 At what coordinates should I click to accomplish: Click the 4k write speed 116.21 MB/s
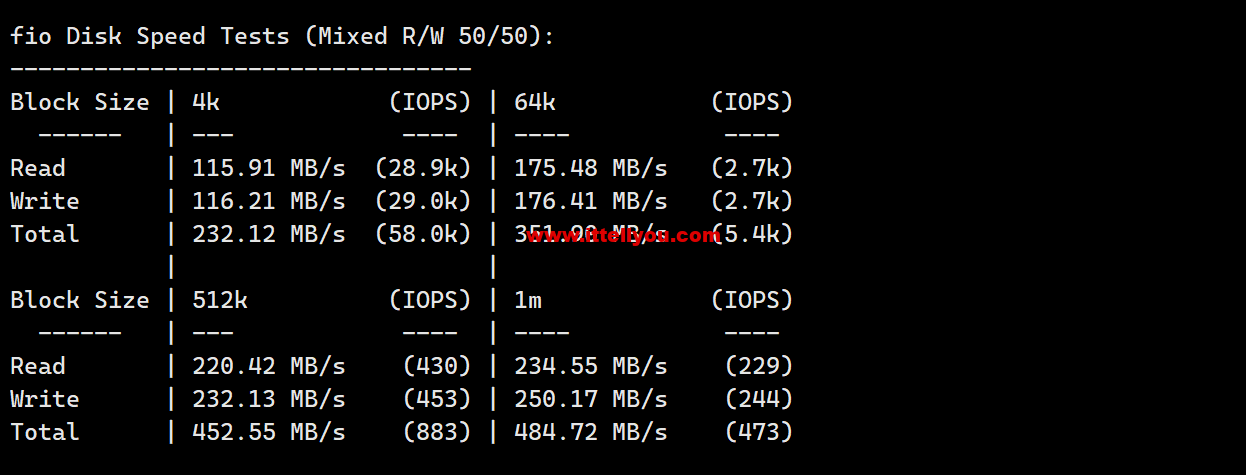[269, 201]
